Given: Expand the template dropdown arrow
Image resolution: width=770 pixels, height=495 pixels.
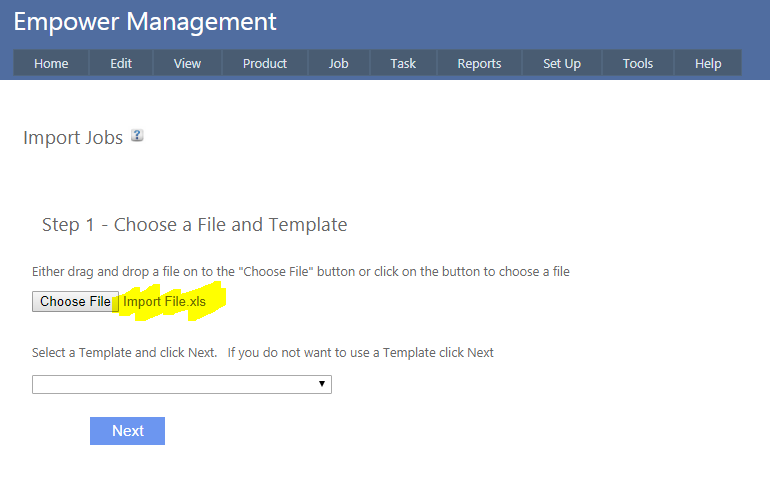Looking at the screenshot, I should pyautogui.click(x=321, y=384).
